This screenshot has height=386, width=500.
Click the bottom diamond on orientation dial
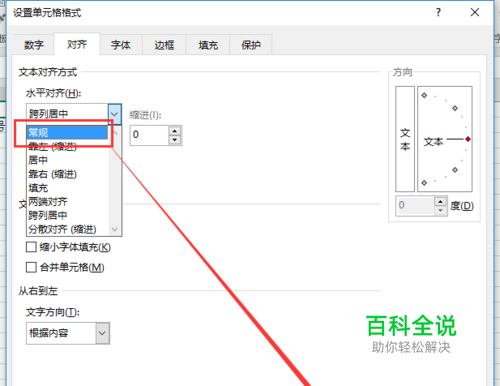[x=424, y=183]
